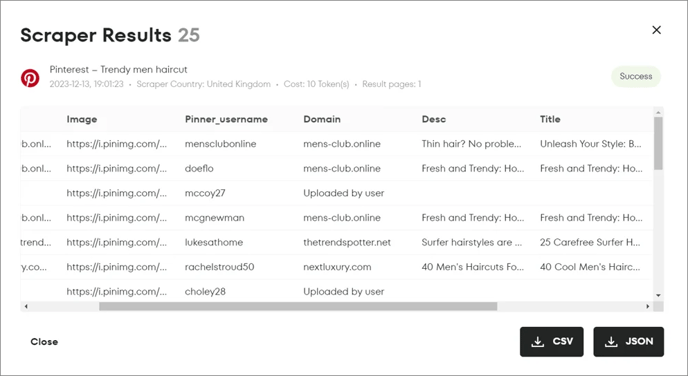688x376 pixels.
Task: Close the Scraper Results dialog with X
Action: [656, 30]
